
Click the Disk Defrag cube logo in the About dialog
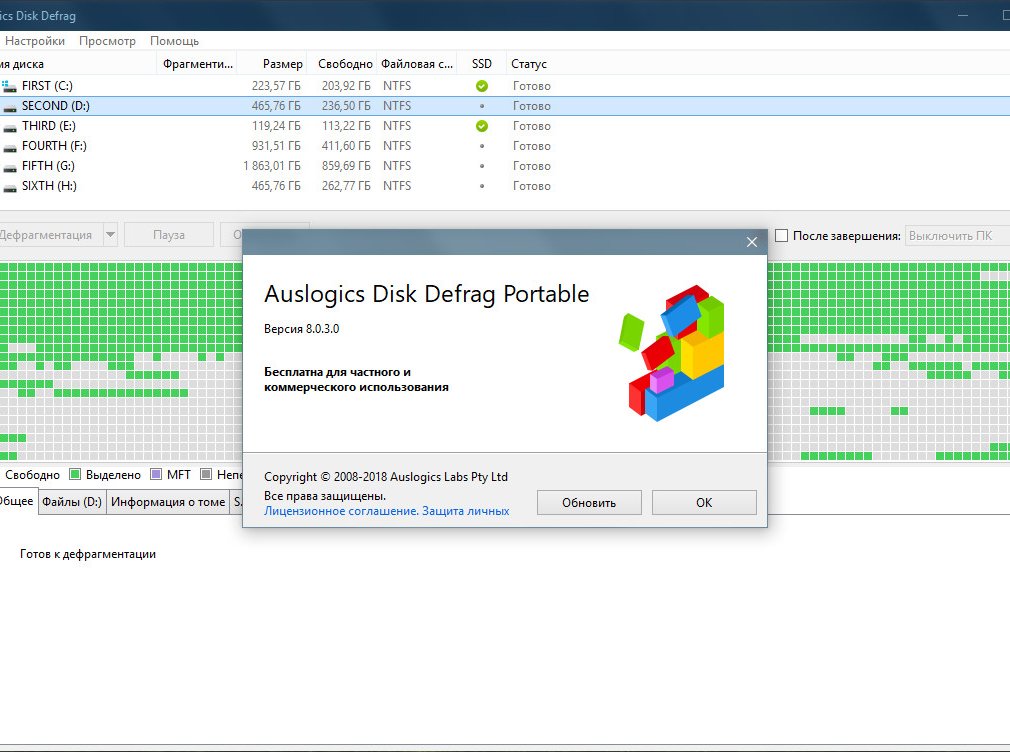click(672, 353)
